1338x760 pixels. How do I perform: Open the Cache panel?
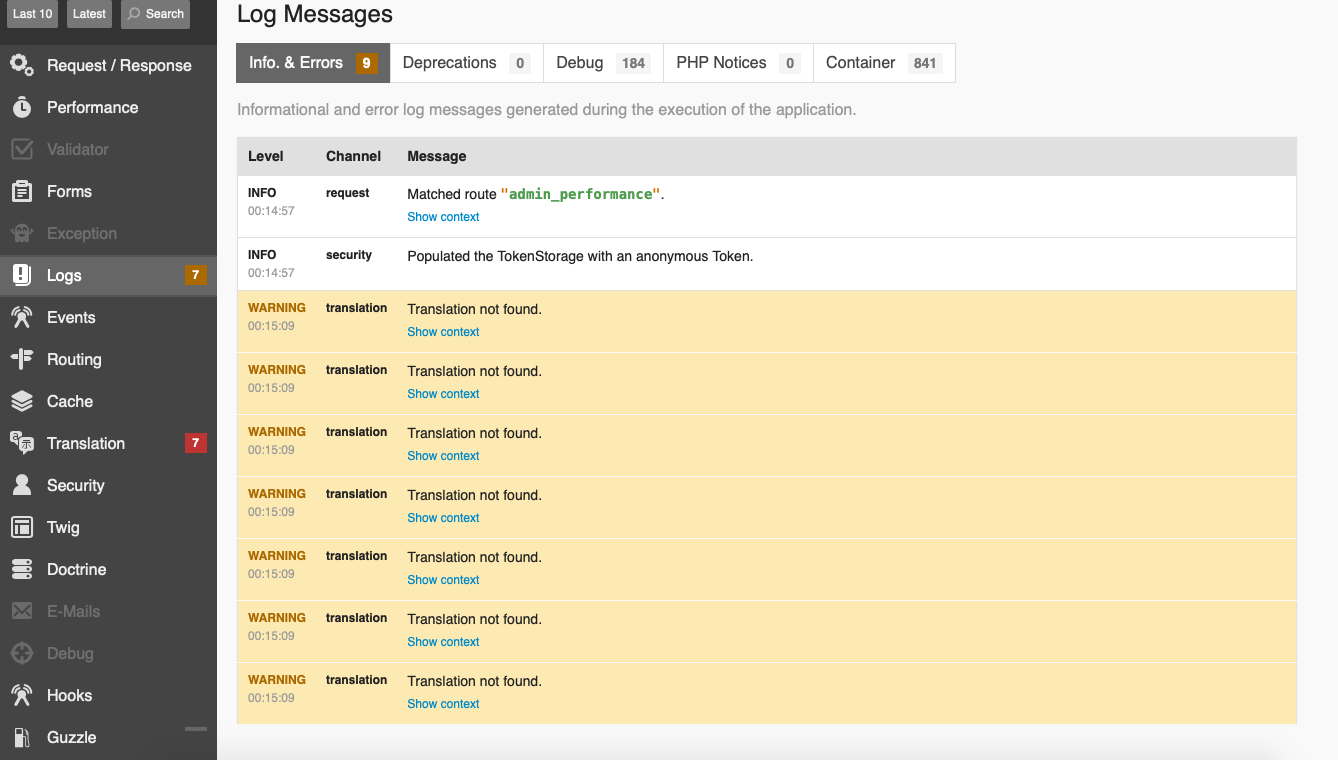pos(108,401)
